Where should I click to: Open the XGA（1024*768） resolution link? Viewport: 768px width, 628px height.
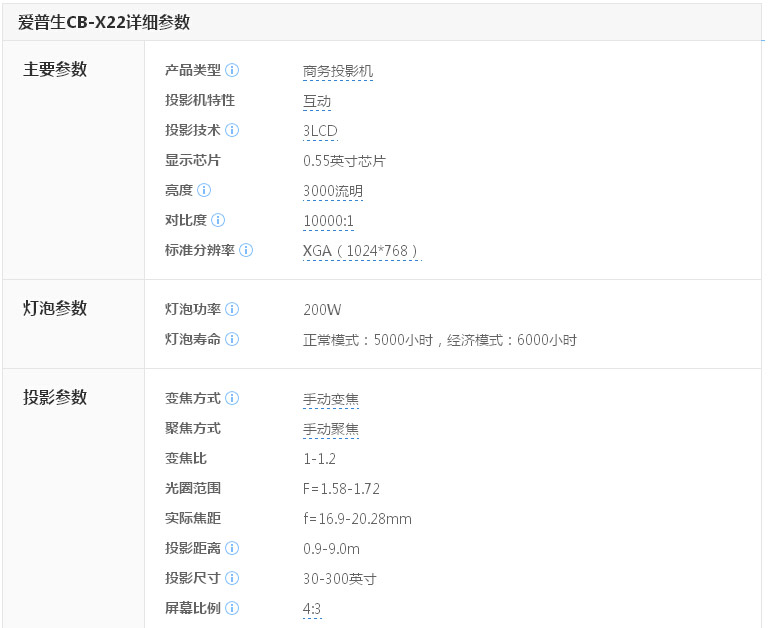[x=362, y=251]
